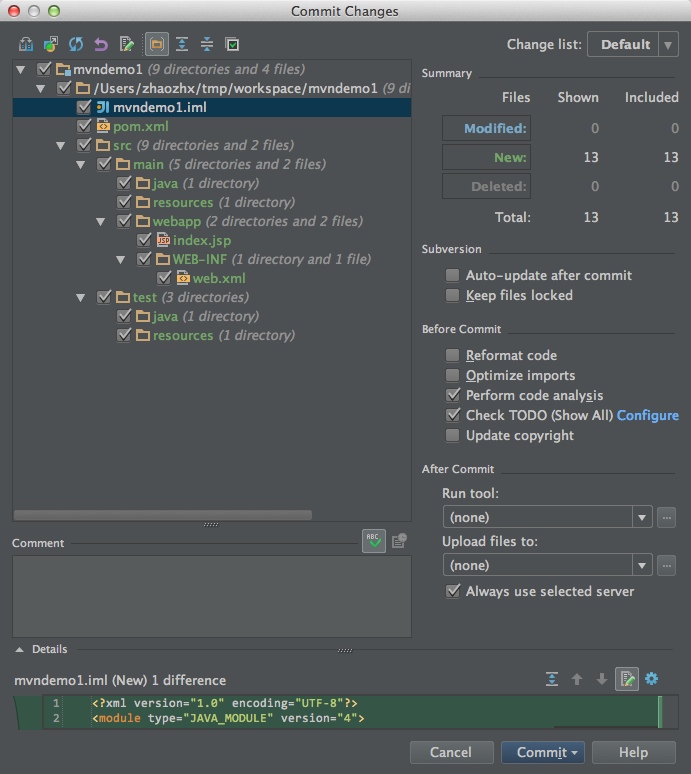The image size is (691, 774).
Task: Click the Select All checkmark icon
Action: click(x=232, y=44)
